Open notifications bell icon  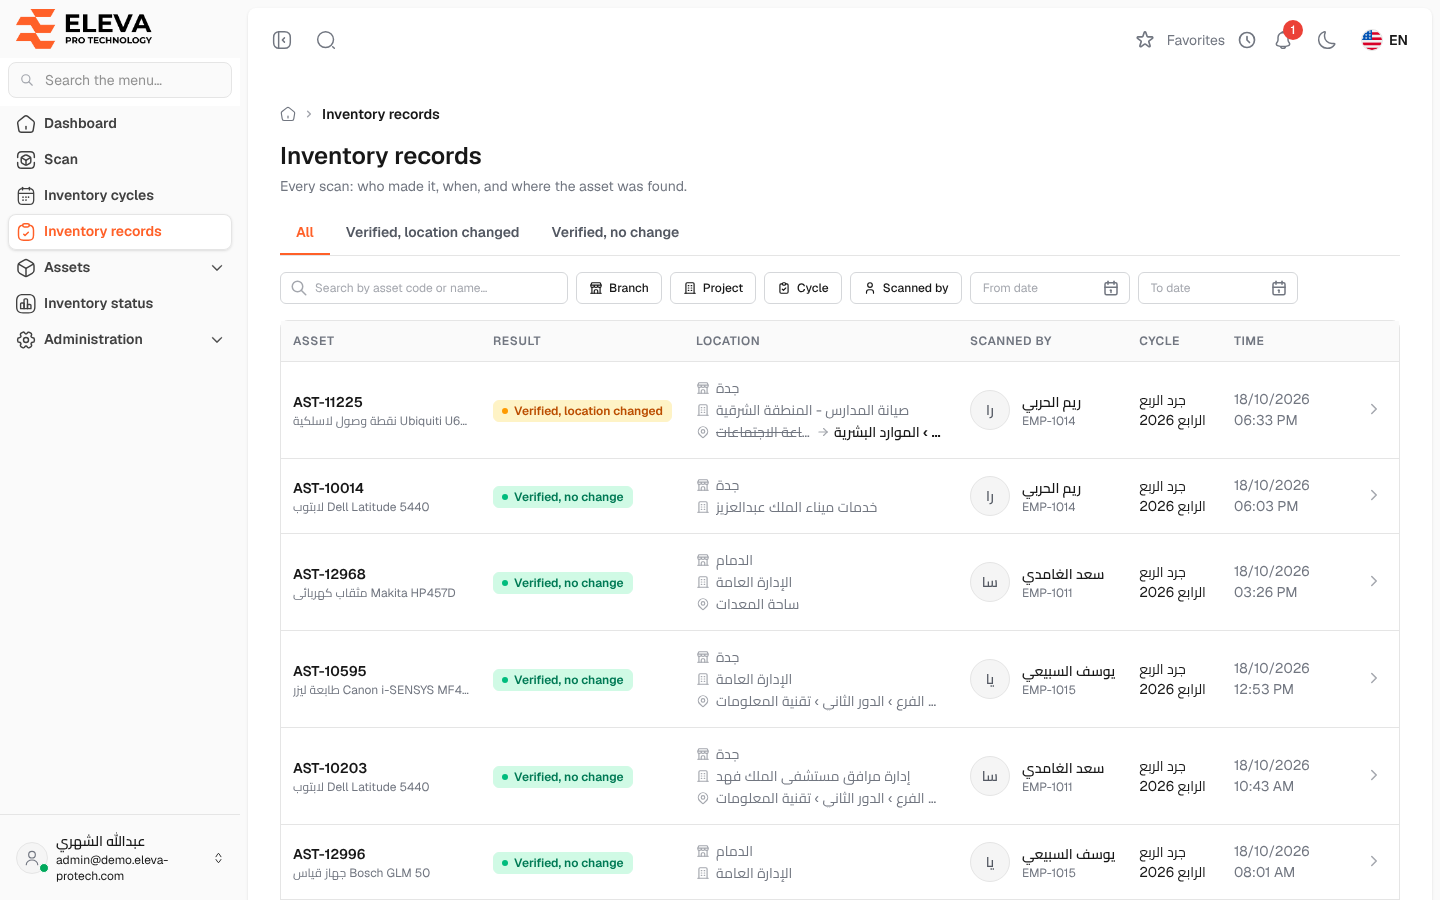pyautogui.click(x=1283, y=40)
